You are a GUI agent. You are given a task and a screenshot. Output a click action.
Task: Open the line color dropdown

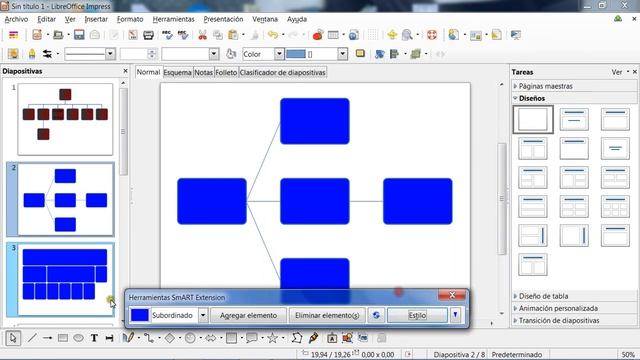(x=214, y=54)
